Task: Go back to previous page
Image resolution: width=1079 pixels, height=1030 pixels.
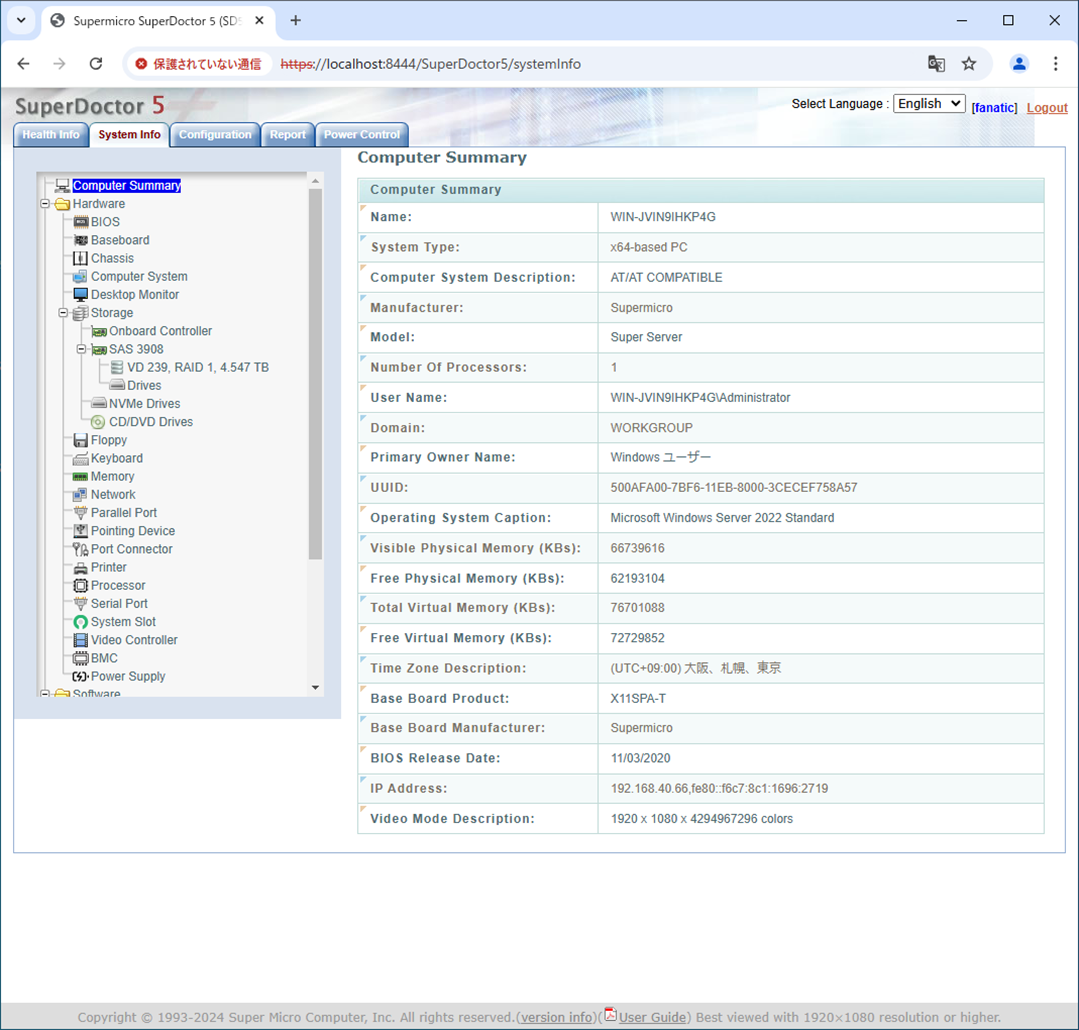Action: [x=23, y=64]
